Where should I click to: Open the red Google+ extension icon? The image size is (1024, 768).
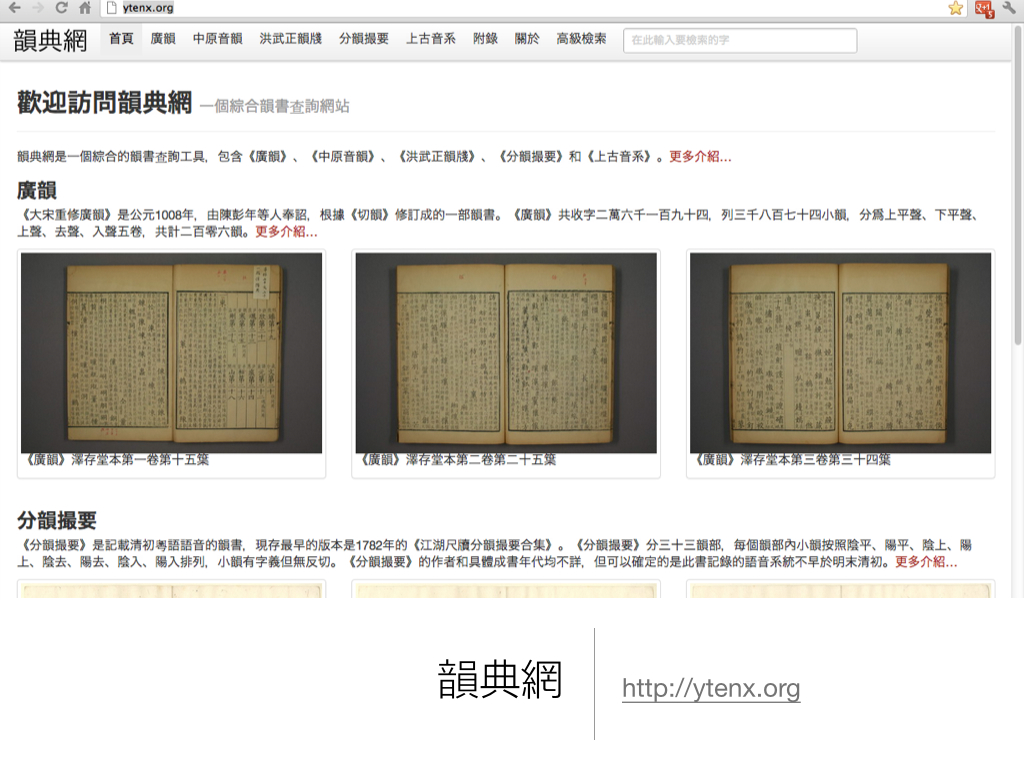(984, 9)
